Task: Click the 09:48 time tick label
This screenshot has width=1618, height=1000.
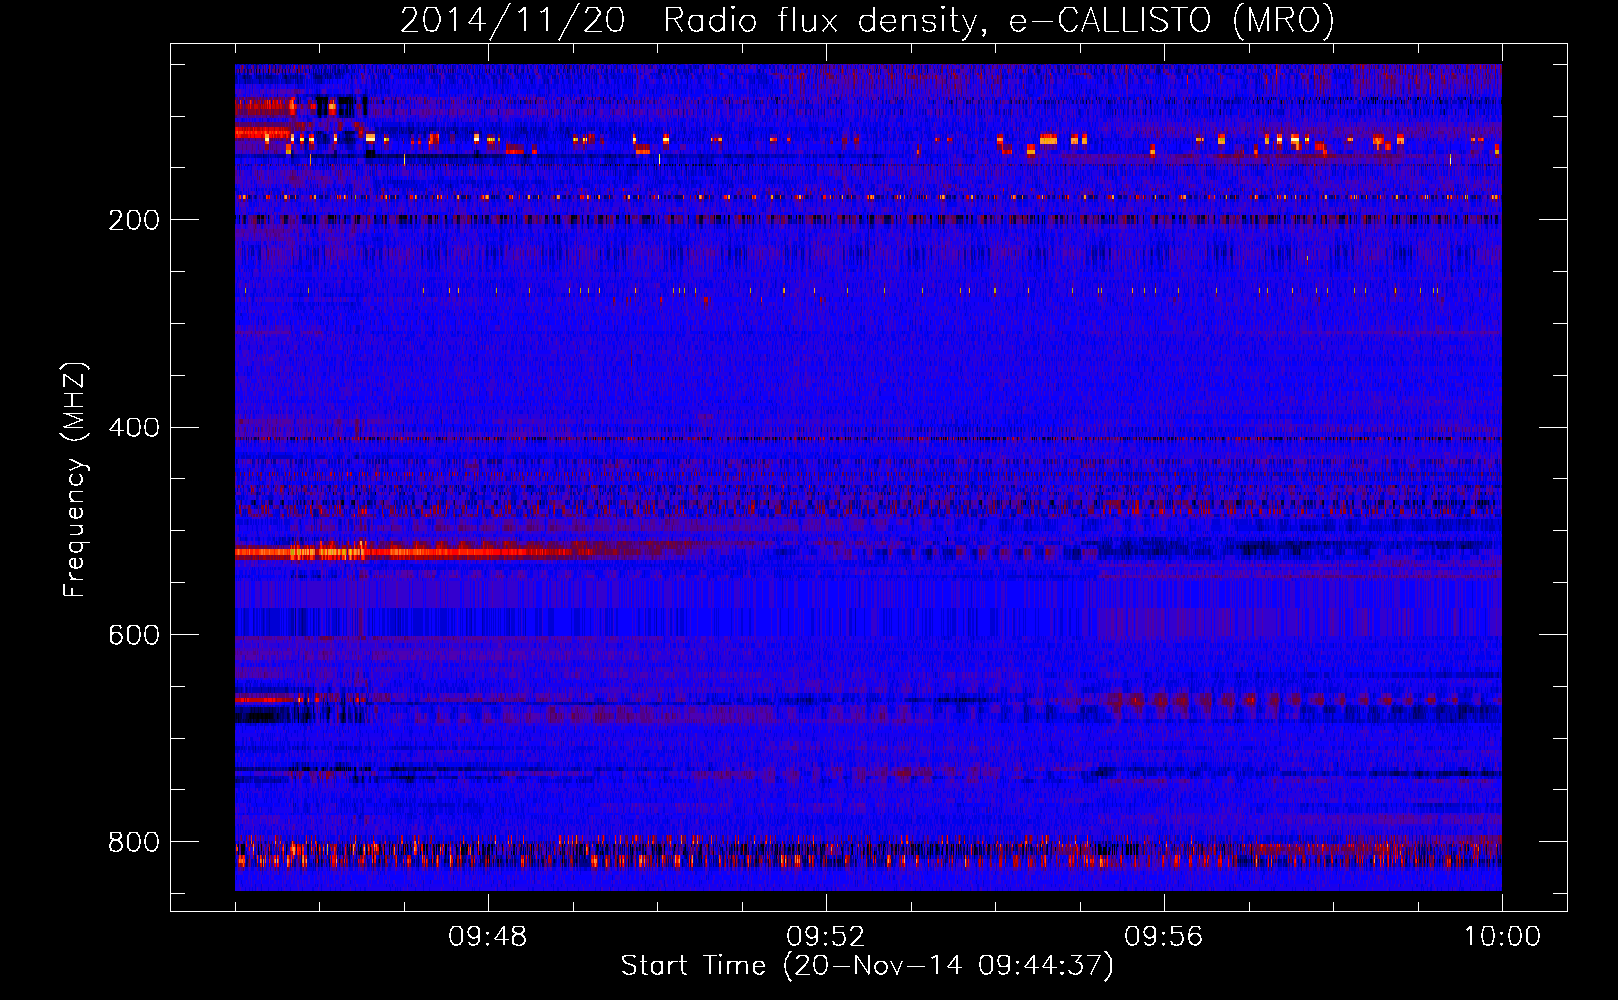Action: click(488, 937)
